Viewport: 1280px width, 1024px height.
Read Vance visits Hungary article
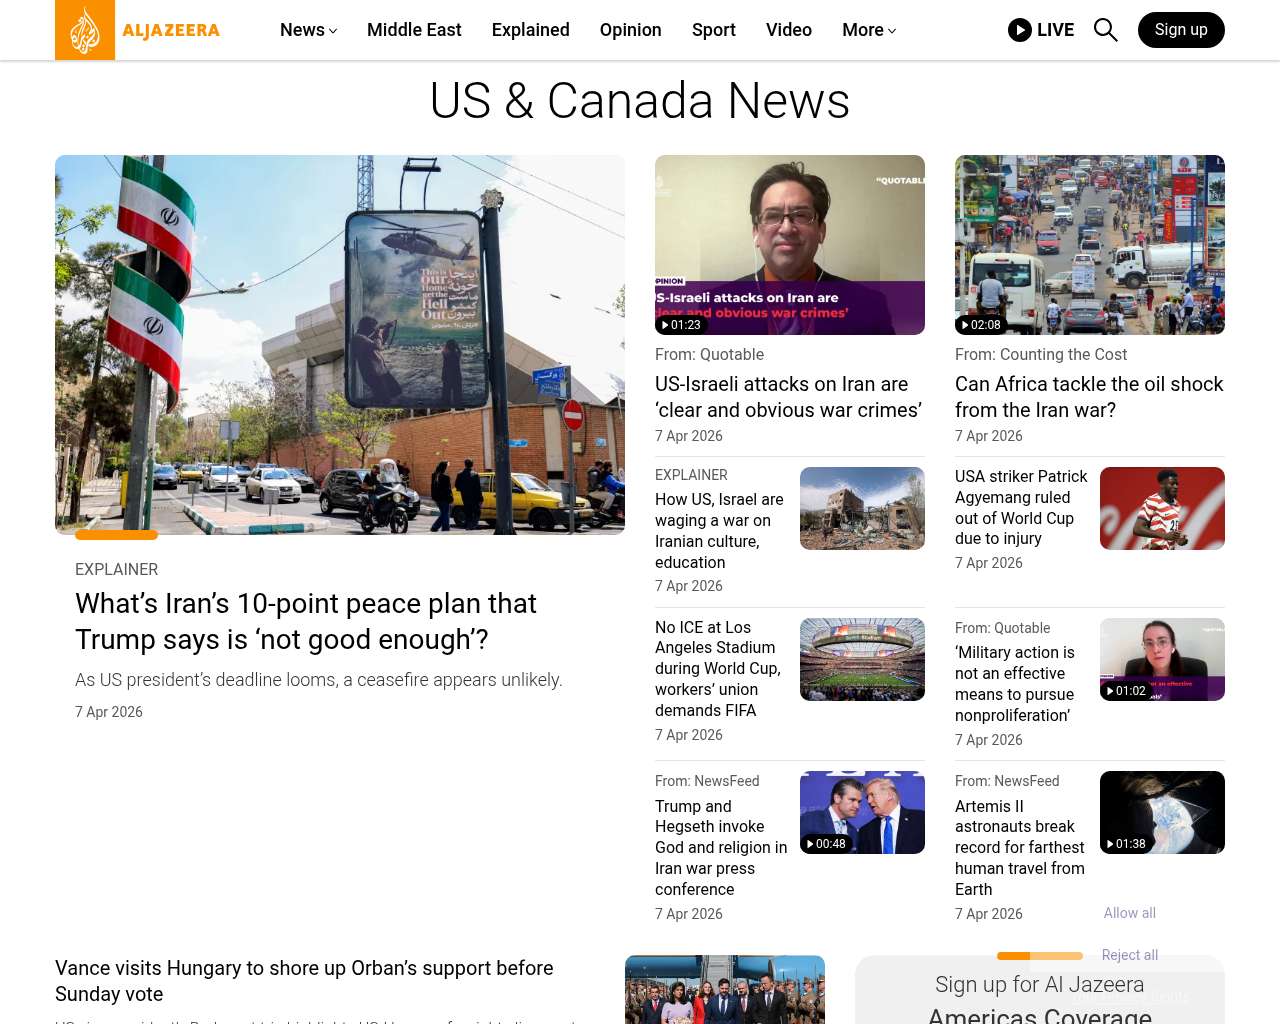304,981
